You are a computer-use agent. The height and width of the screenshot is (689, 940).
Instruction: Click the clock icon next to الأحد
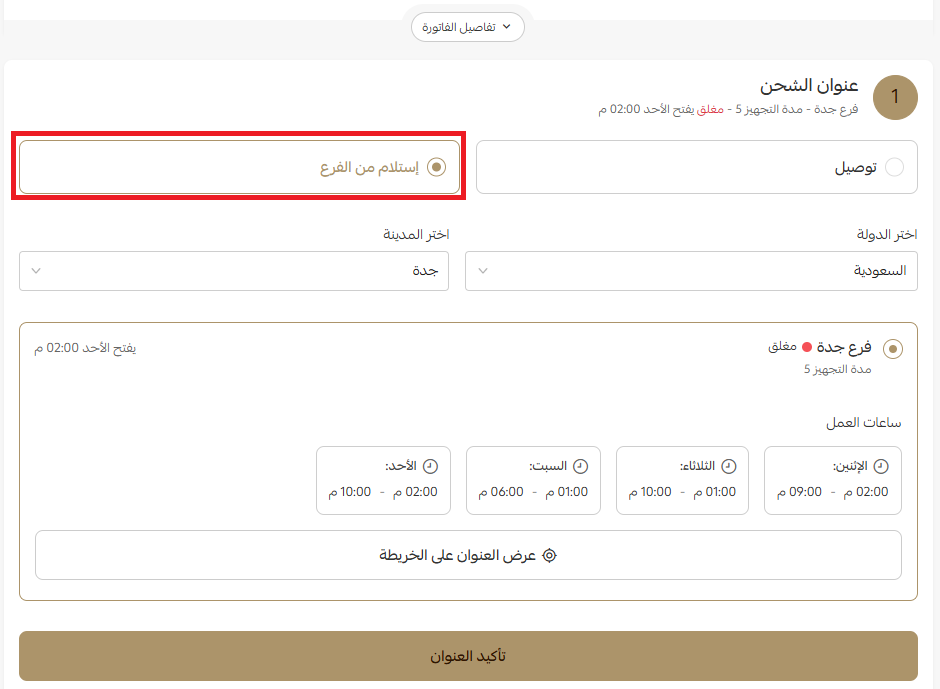[430, 466]
